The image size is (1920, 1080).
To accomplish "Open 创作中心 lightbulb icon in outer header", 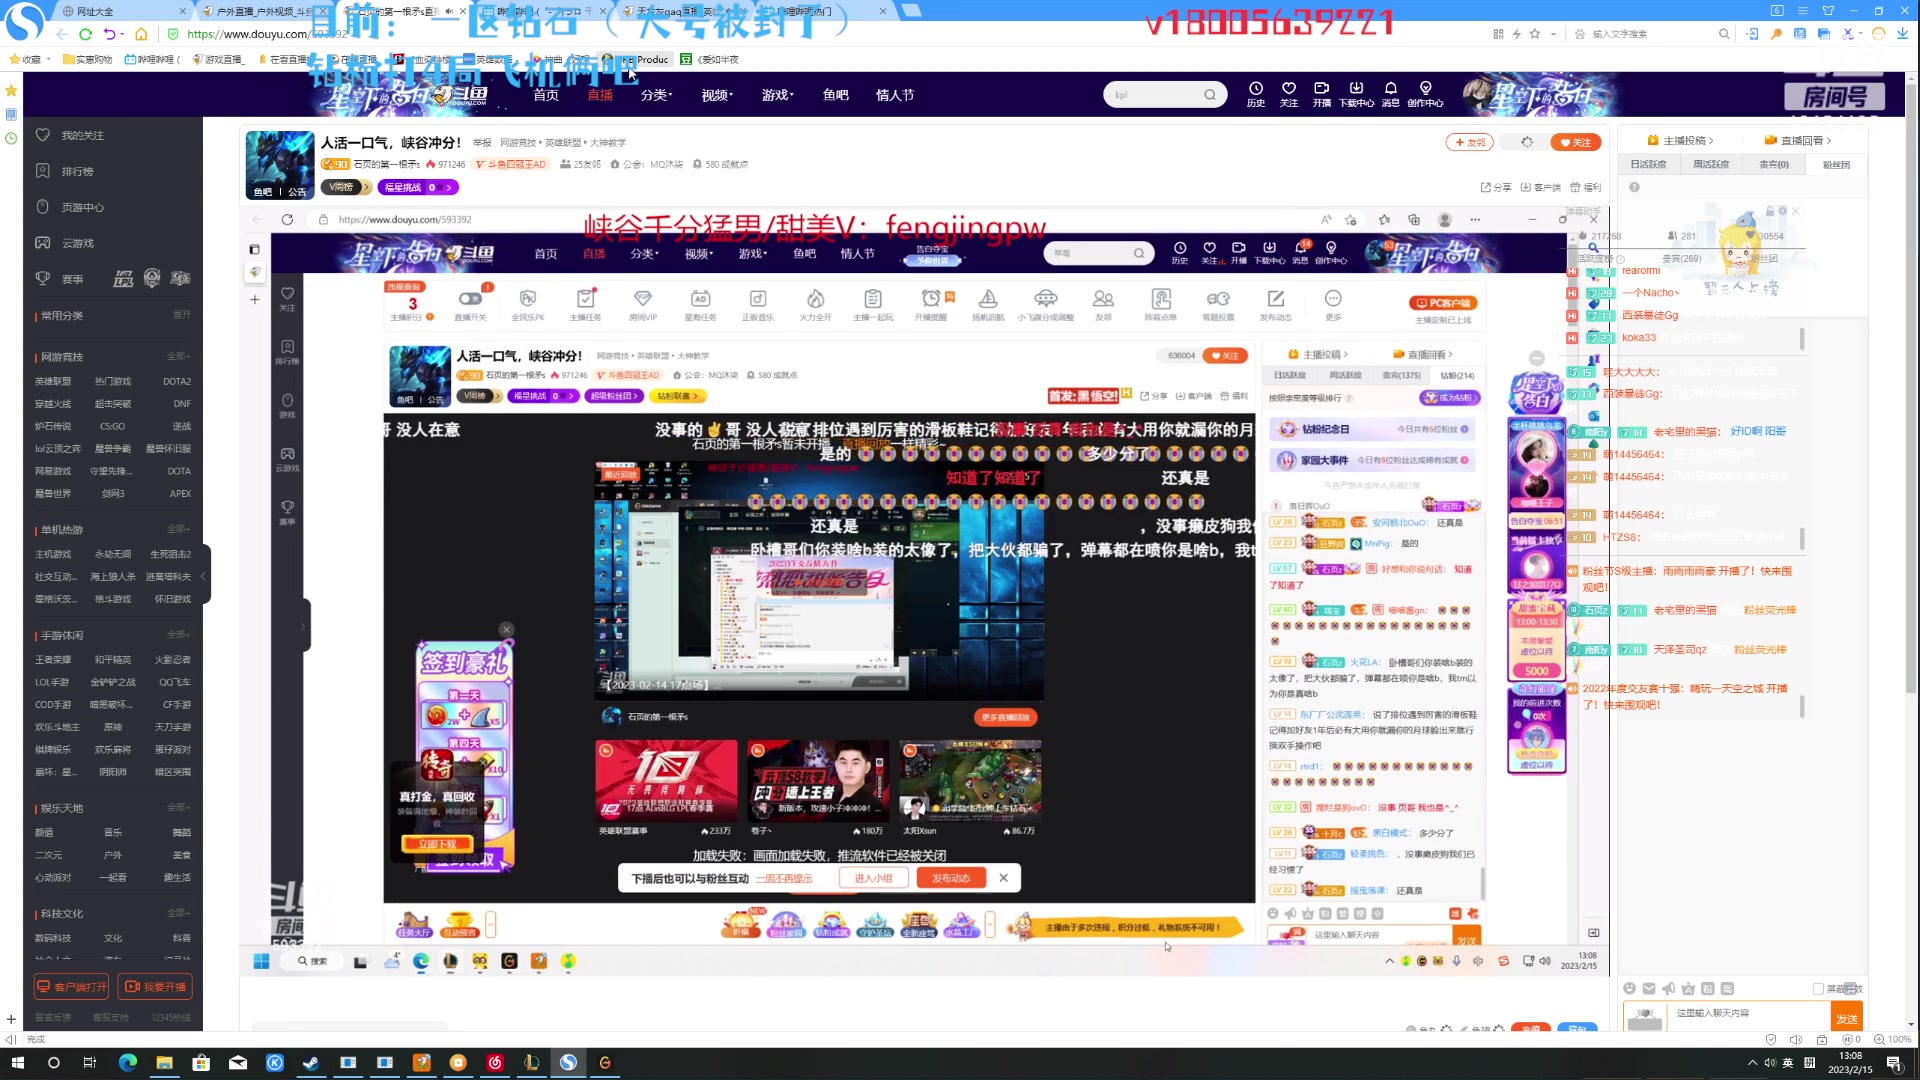I will pos(1425,94).
